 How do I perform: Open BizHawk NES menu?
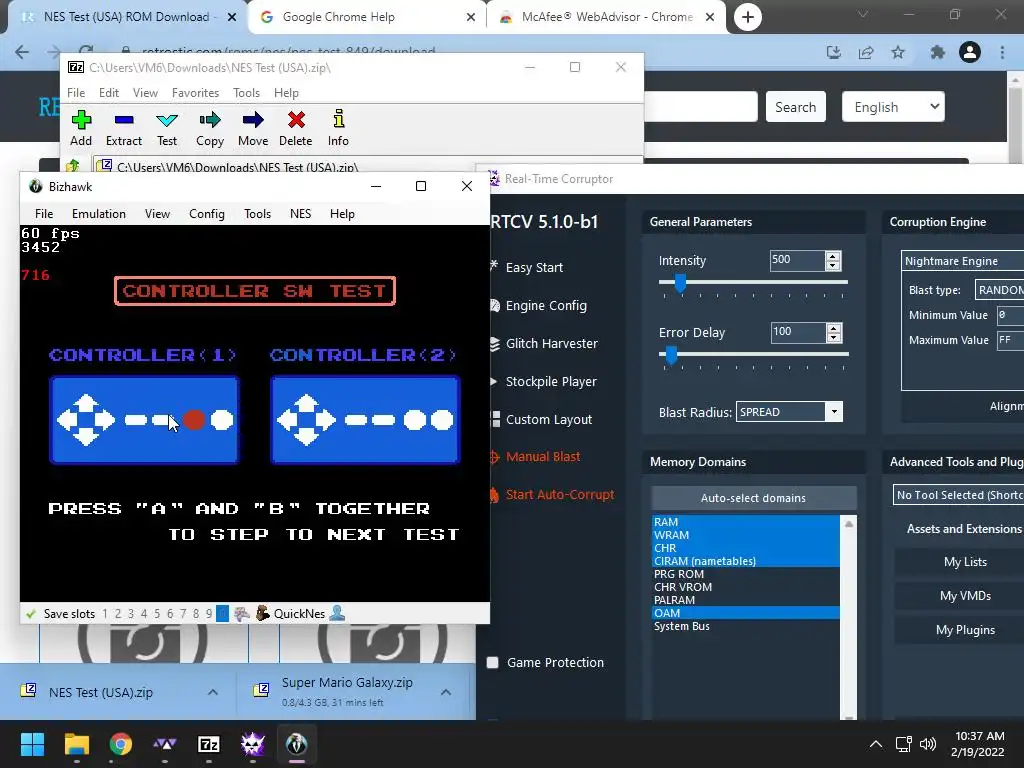300,214
